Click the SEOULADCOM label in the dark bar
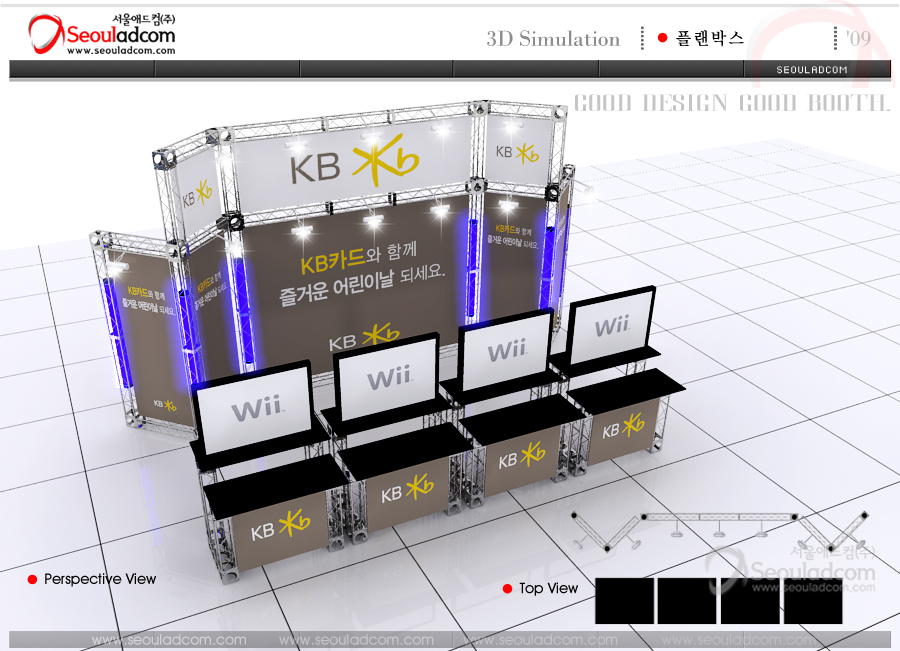The width and height of the screenshot is (900, 651). click(x=812, y=69)
